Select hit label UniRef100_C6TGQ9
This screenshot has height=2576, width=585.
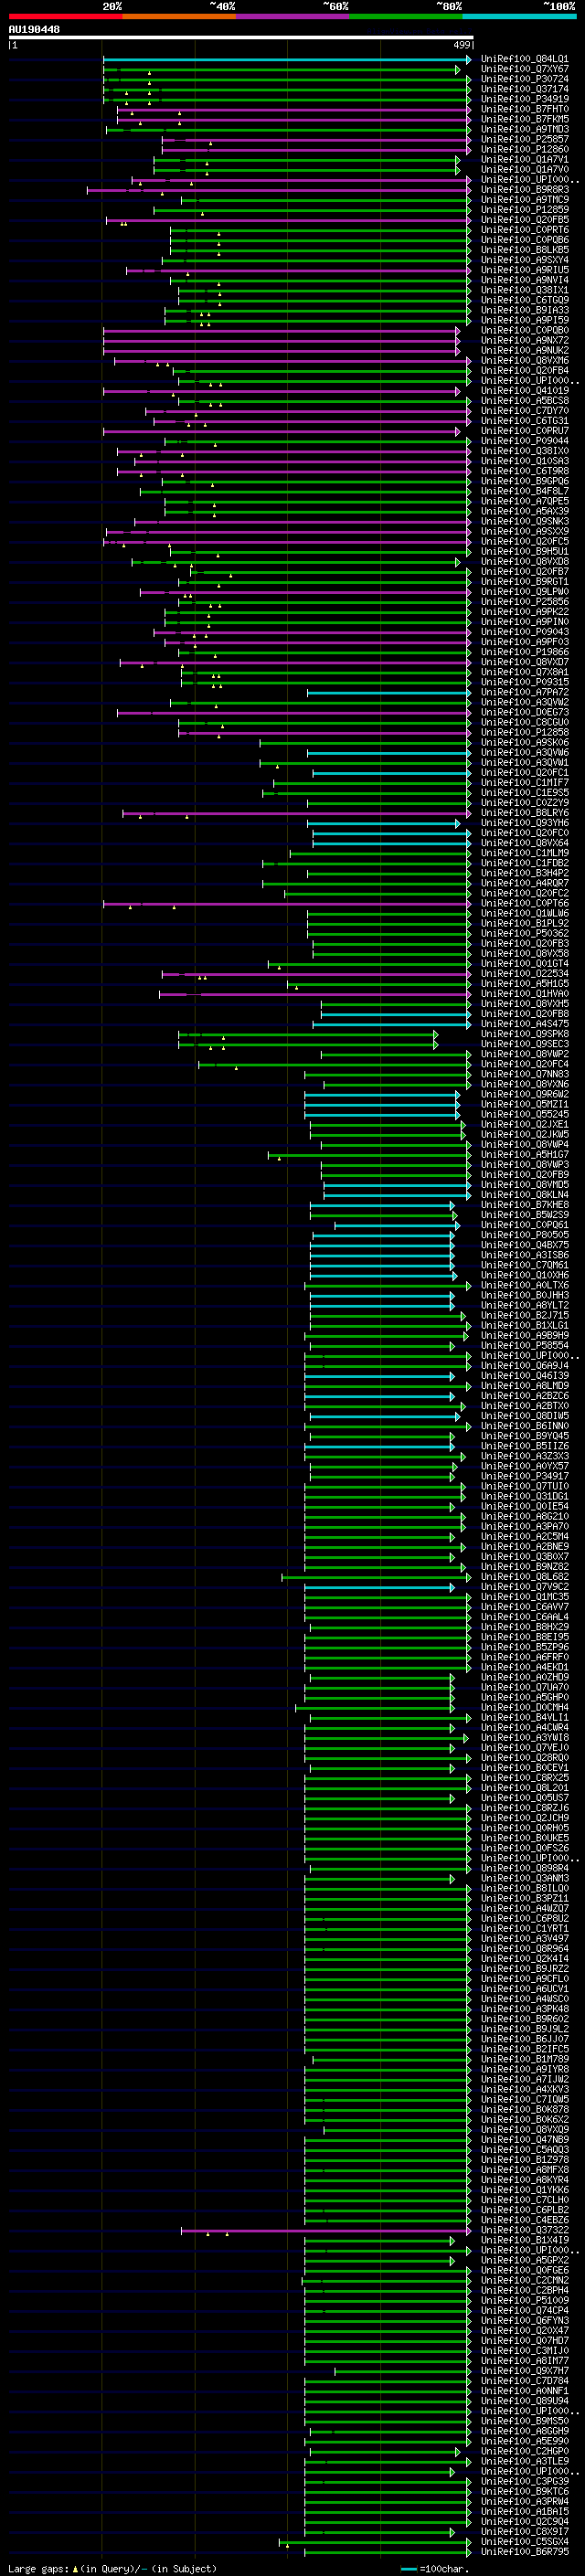tap(524, 300)
